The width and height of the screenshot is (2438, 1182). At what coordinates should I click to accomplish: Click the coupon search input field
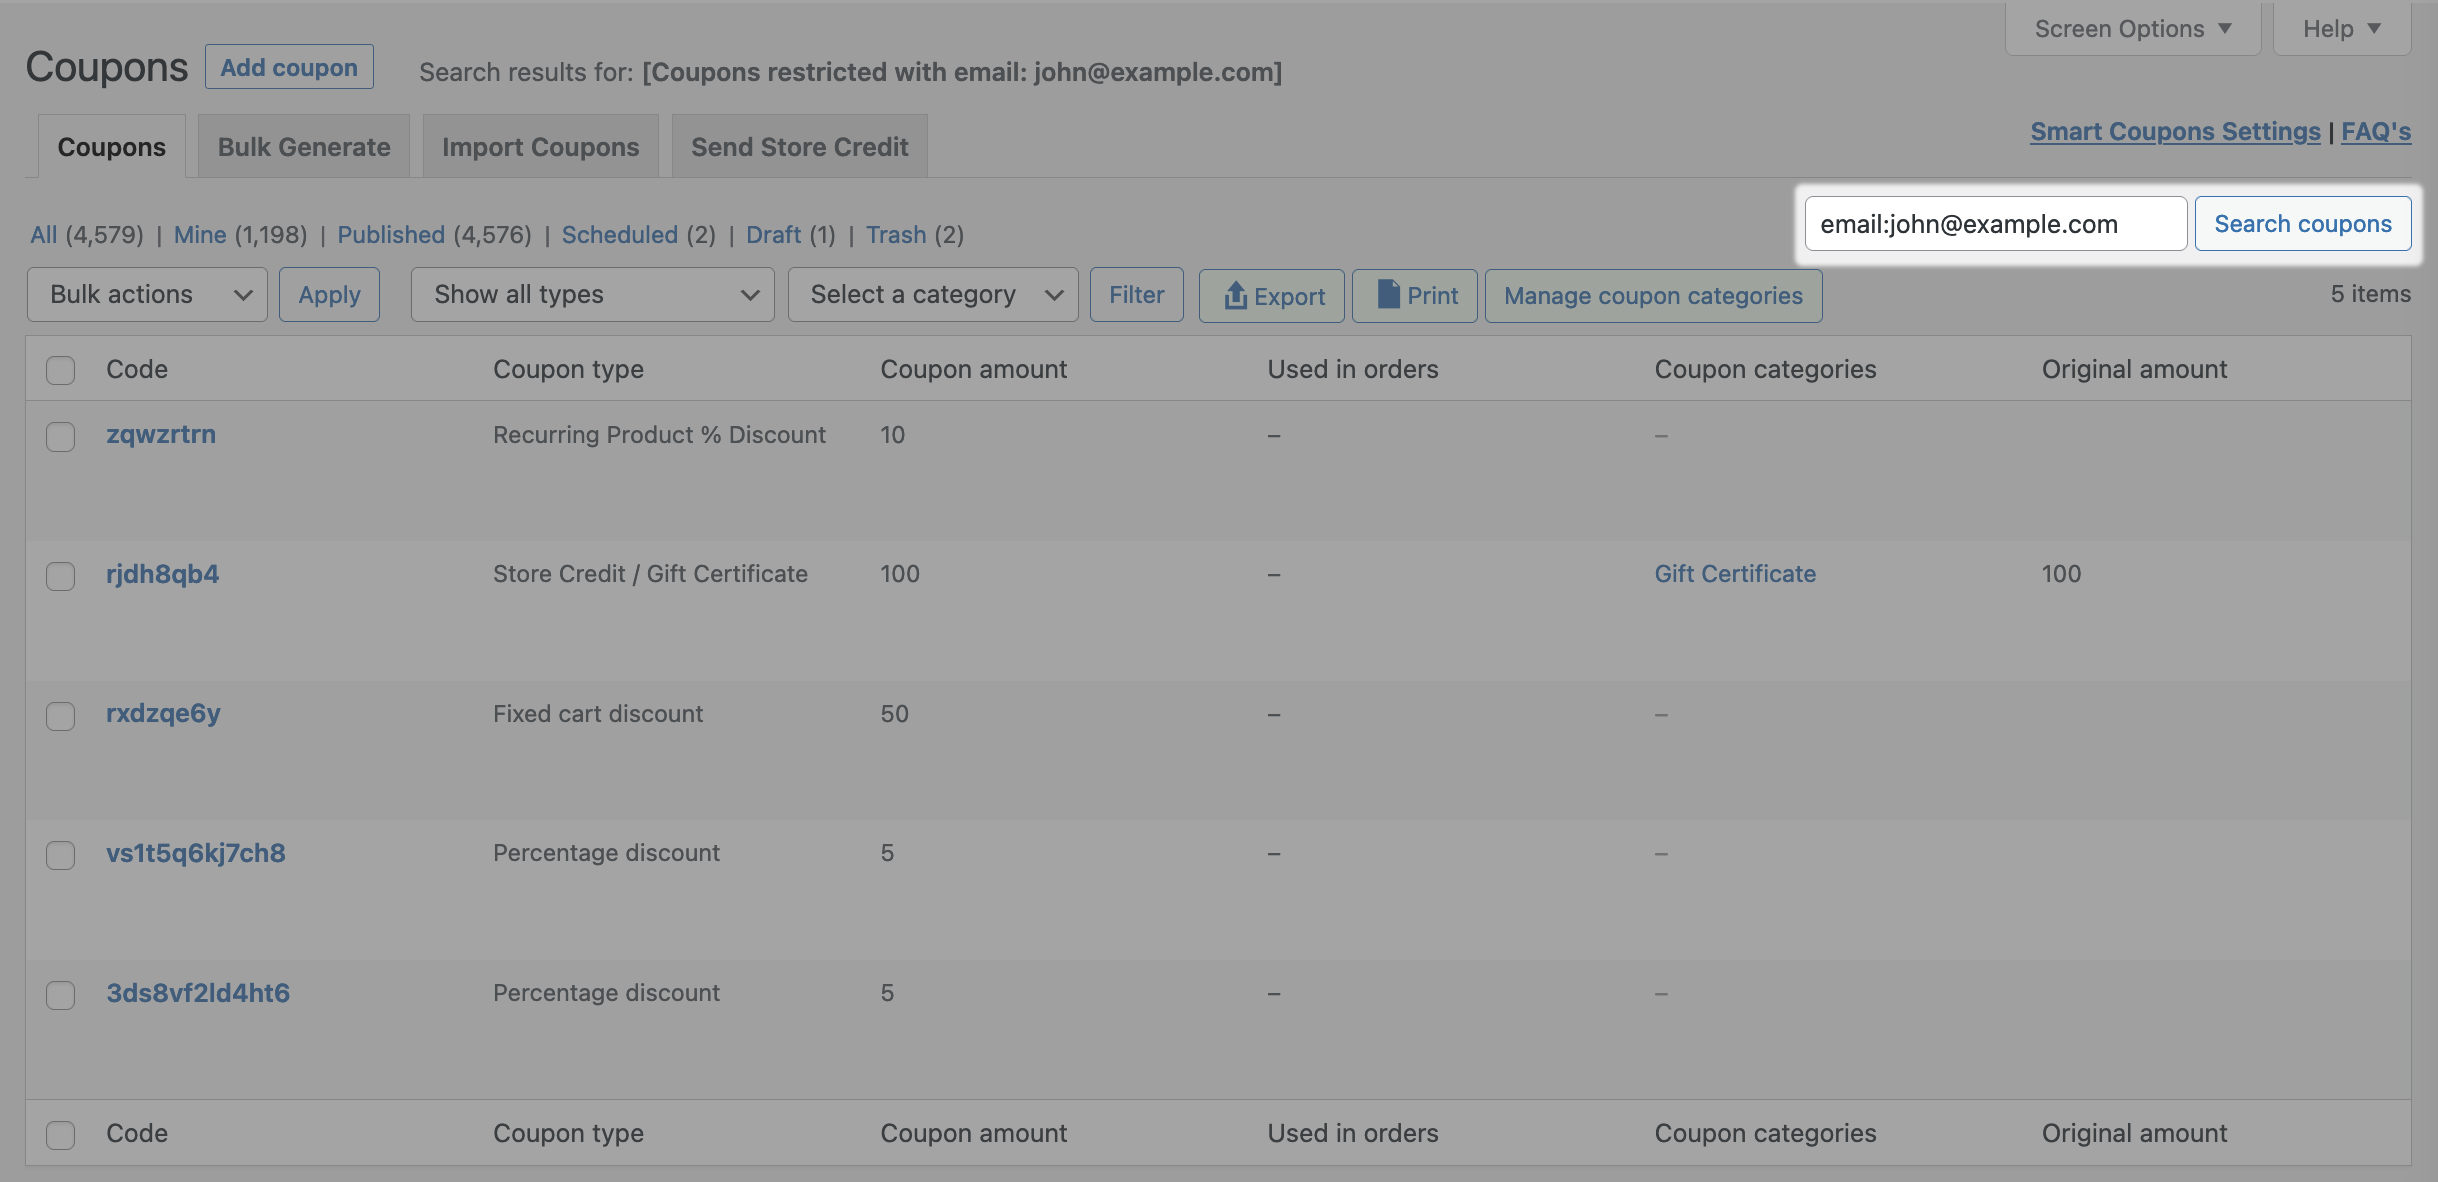[x=1994, y=224]
